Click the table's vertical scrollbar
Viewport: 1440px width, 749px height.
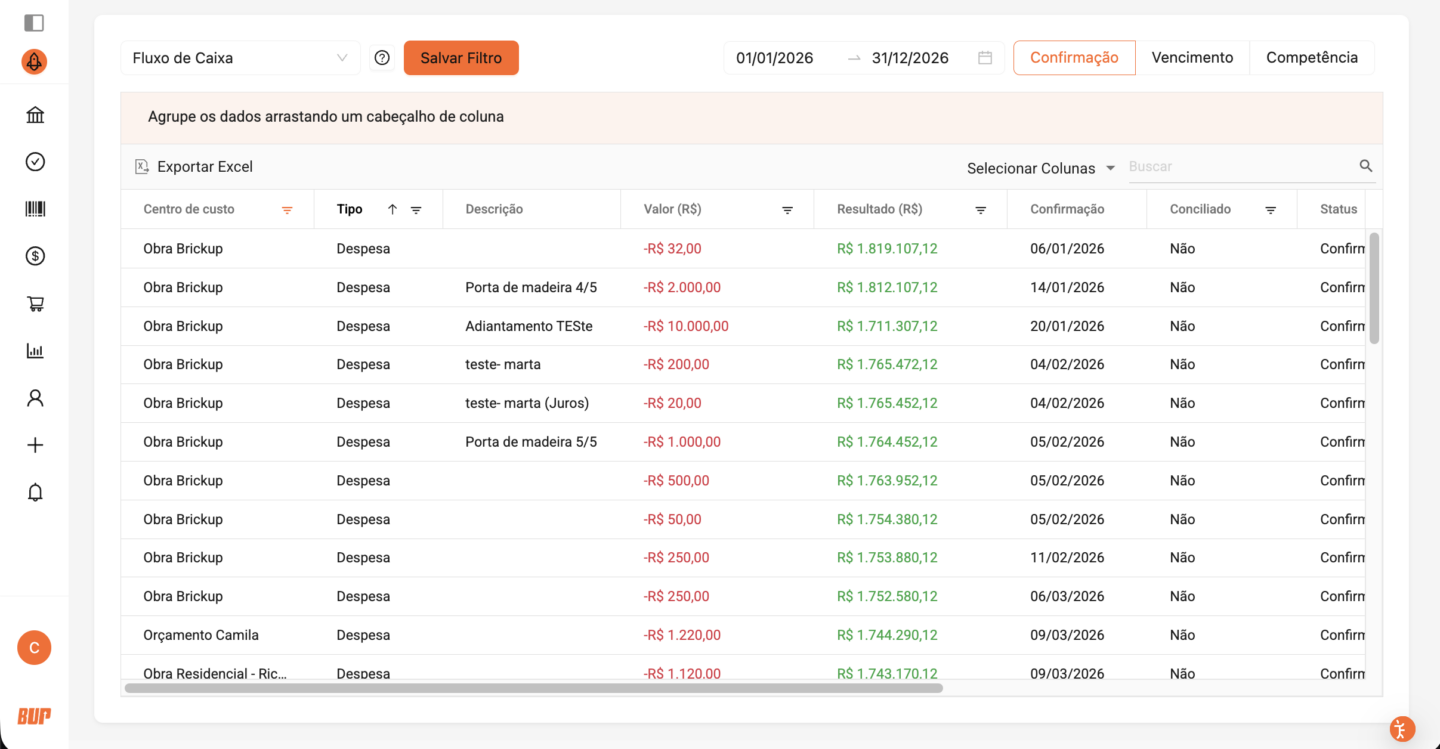pos(1374,288)
